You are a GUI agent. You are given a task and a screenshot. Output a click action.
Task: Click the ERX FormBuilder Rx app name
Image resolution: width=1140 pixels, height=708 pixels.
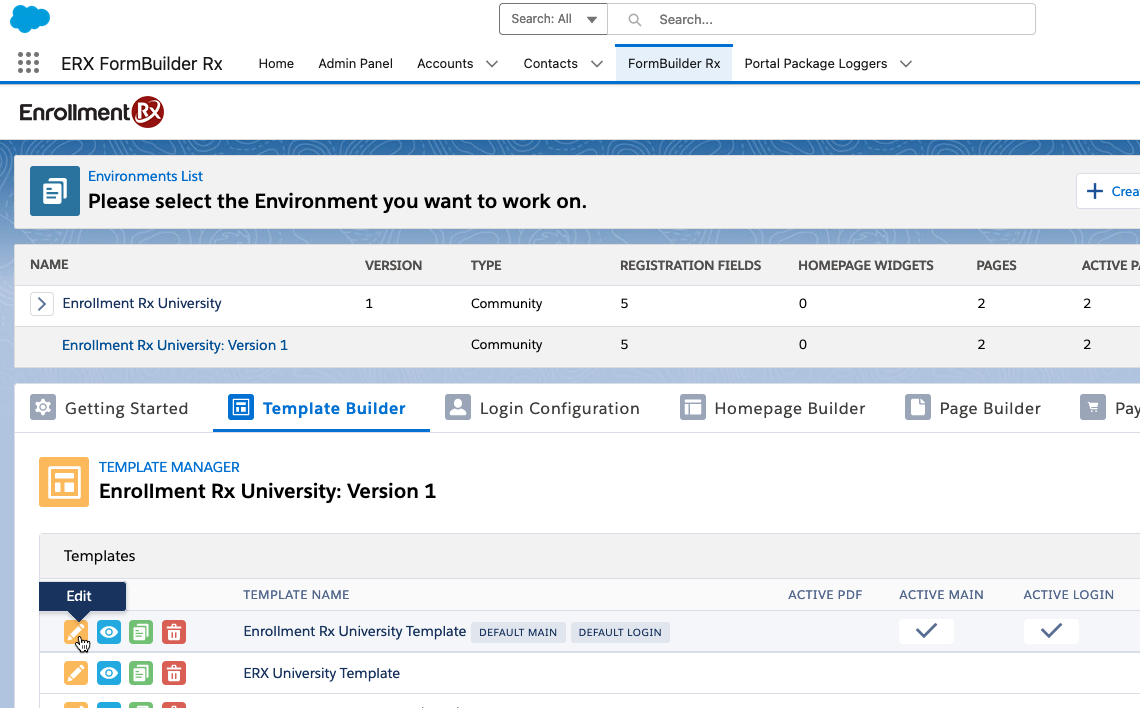tap(142, 64)
